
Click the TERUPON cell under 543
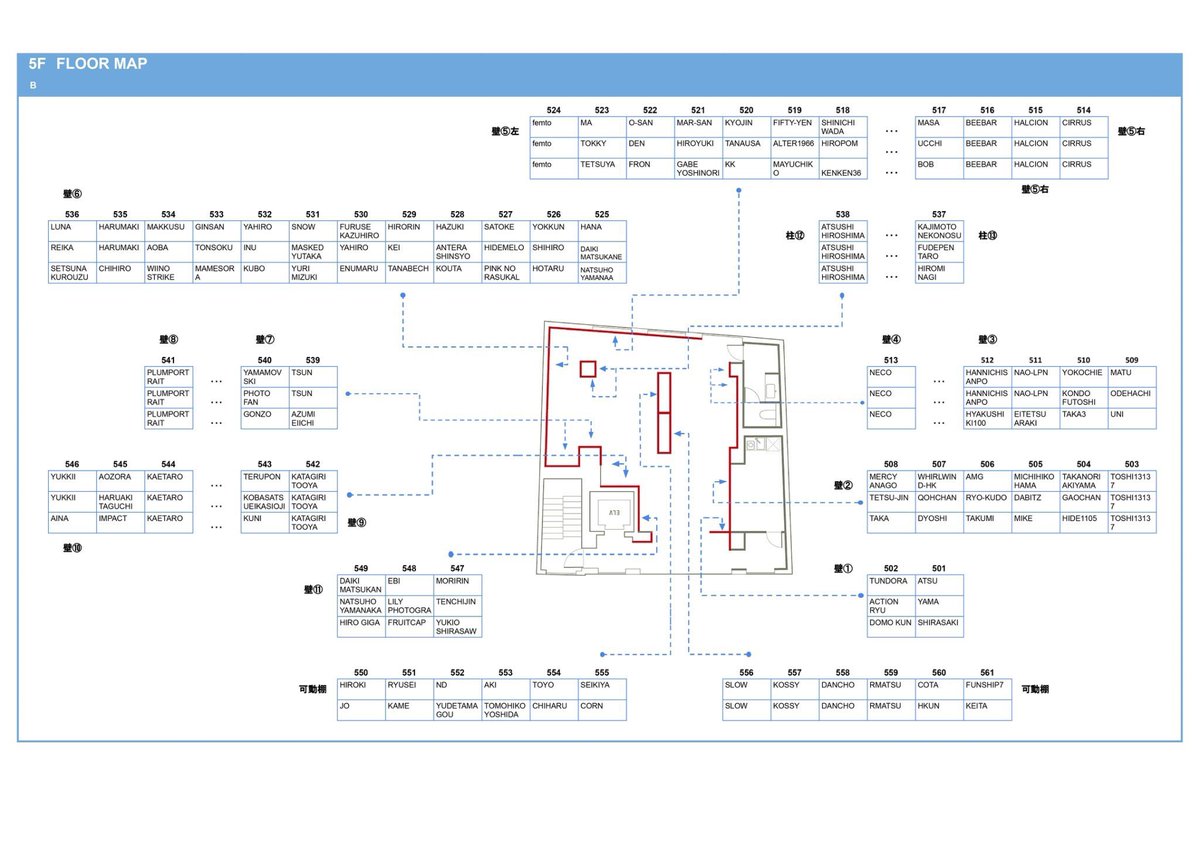click(x=265, y=482)
